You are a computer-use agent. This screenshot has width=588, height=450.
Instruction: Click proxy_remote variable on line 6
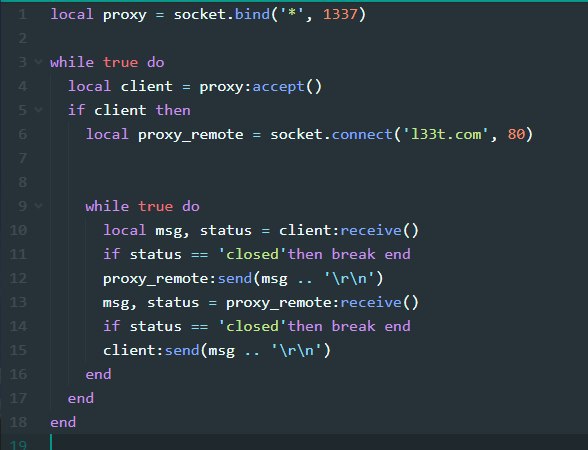190,134
